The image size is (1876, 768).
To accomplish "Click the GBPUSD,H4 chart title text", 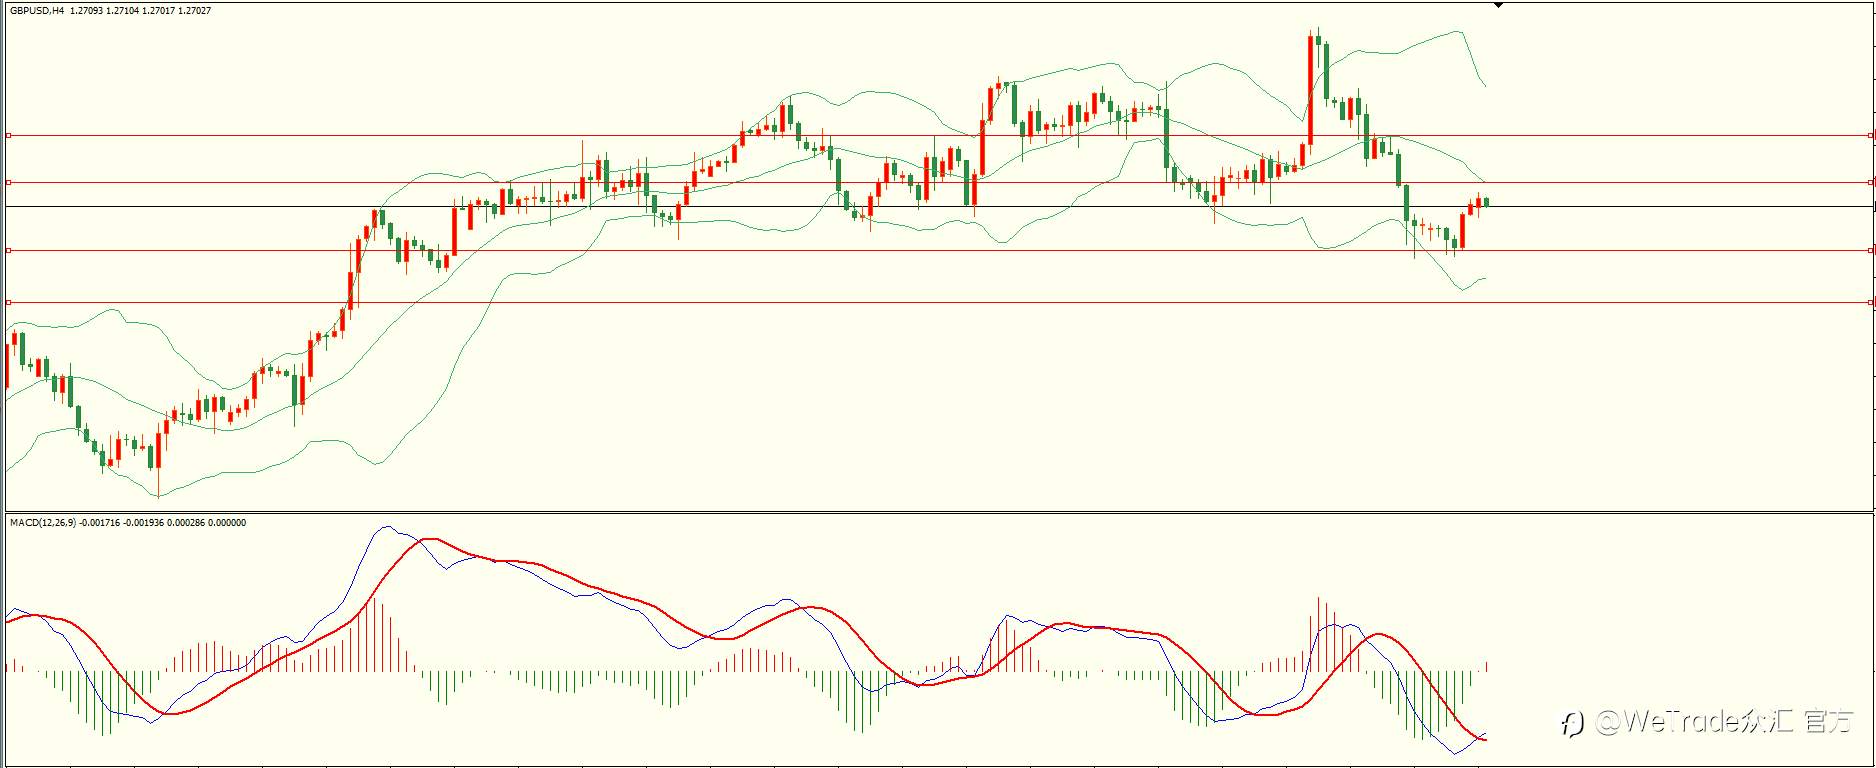I will pos(38,10).
